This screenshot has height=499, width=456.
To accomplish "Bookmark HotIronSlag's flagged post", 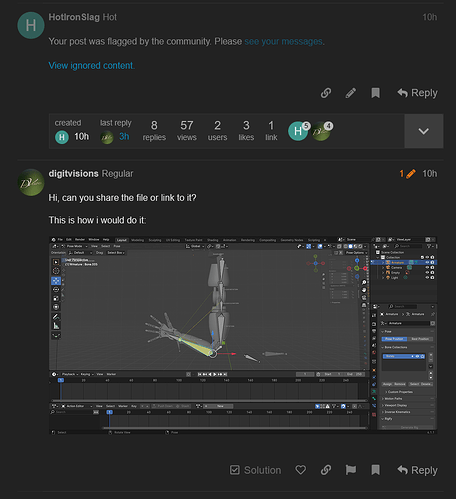I will tap(376, 93).
